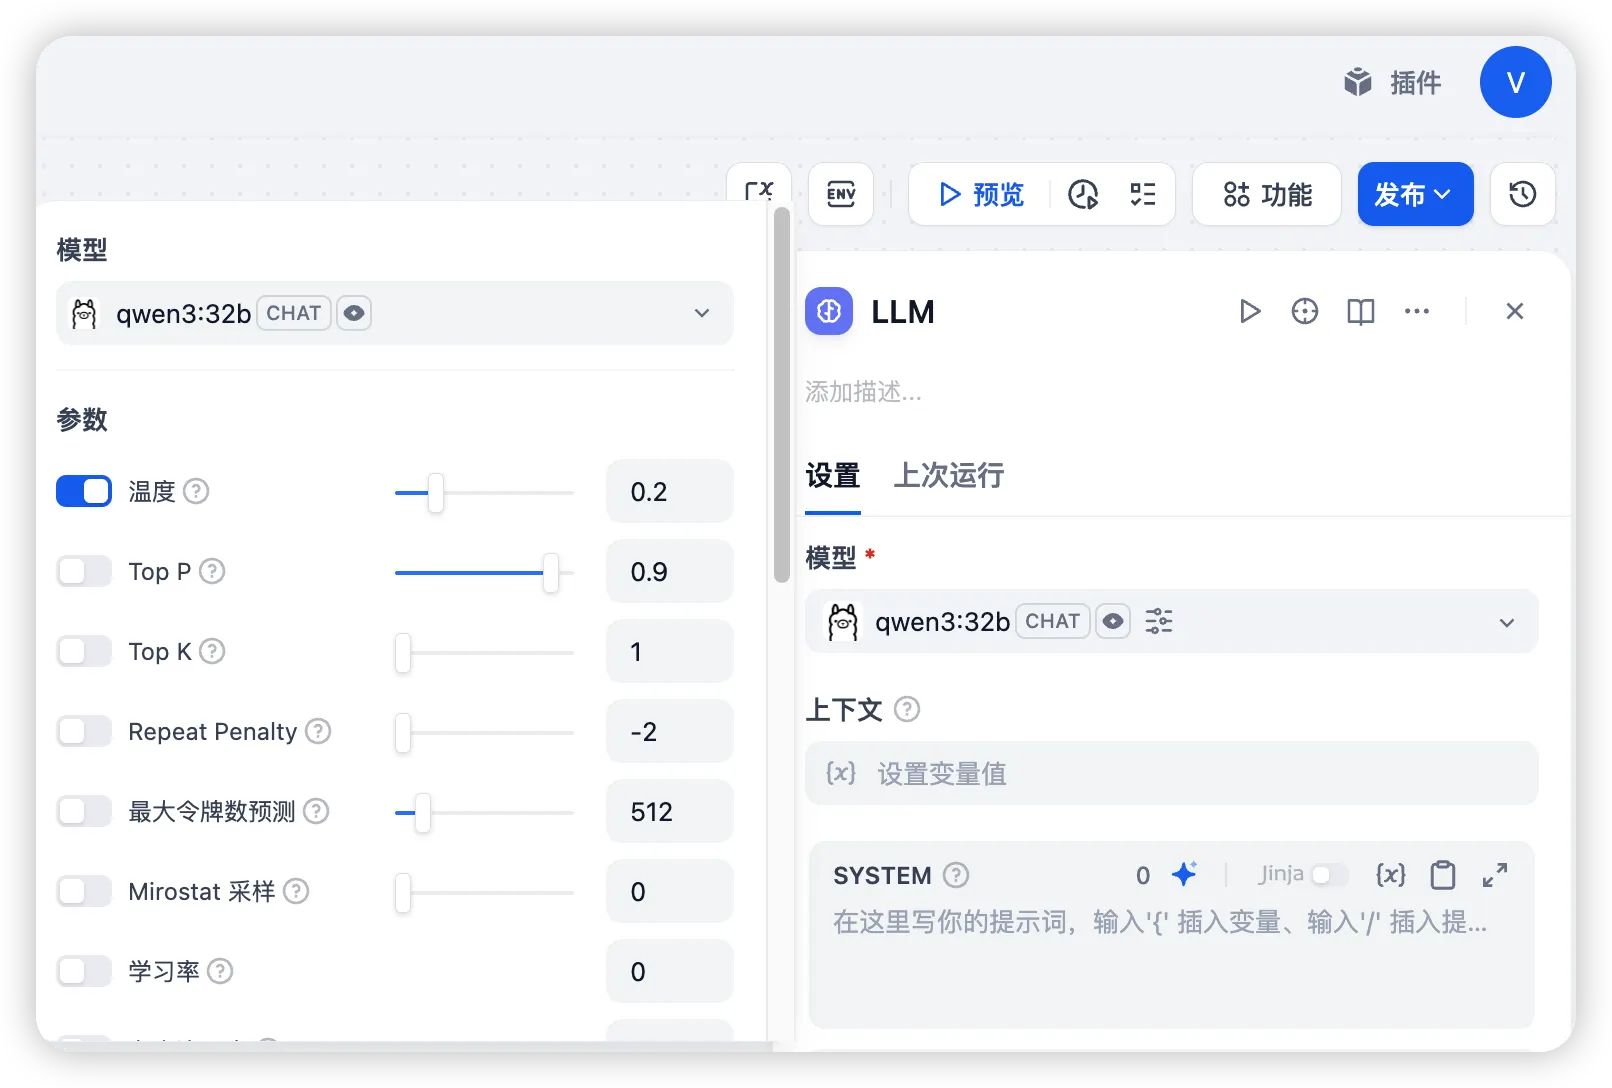Click the model parameter settings sliders icon
The height and width of the screenshot is (1088, 1612).
(x=1159, y=621)
